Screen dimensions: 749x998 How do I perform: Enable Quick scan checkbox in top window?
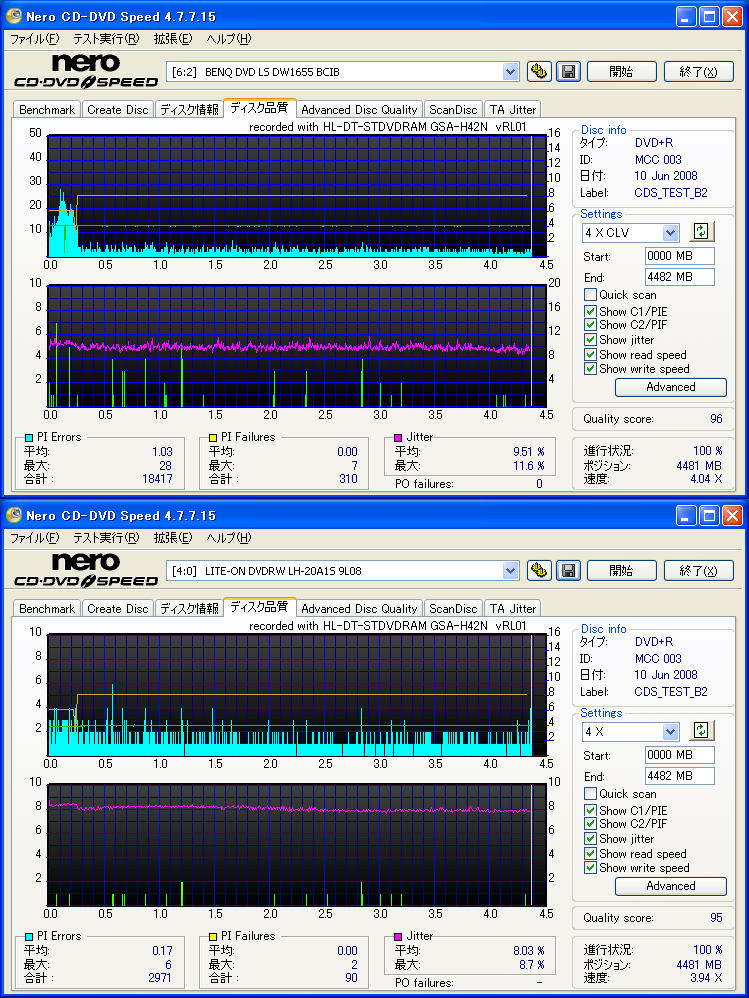(590, 295)
